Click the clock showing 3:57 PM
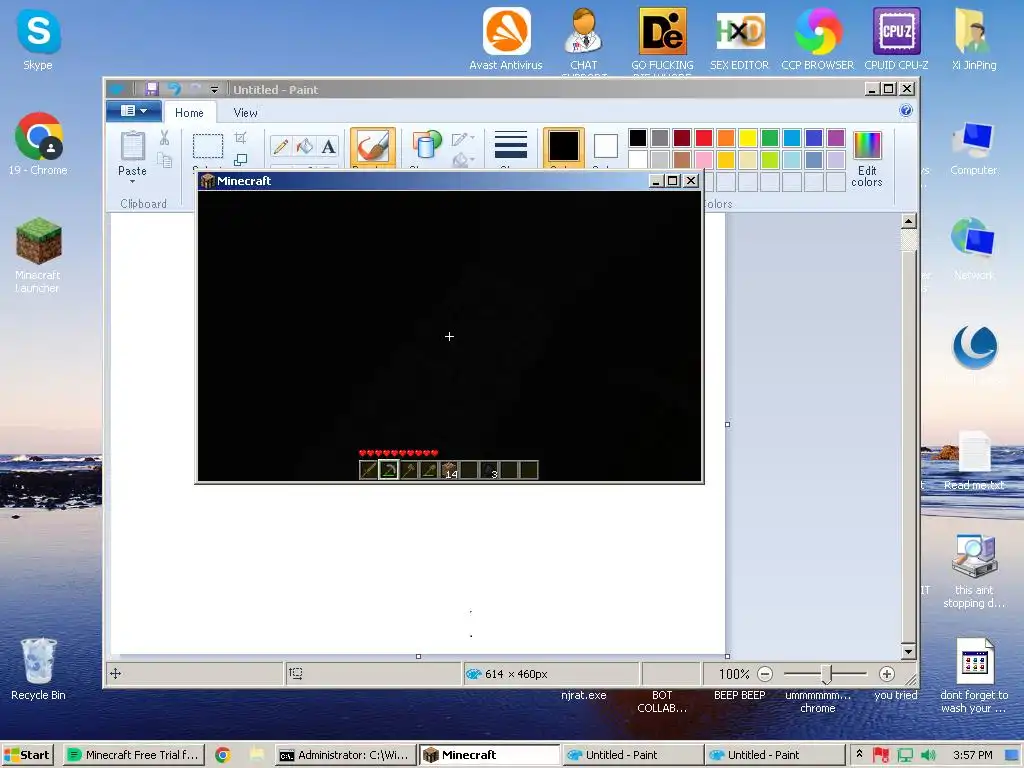 tap(972, 755)
